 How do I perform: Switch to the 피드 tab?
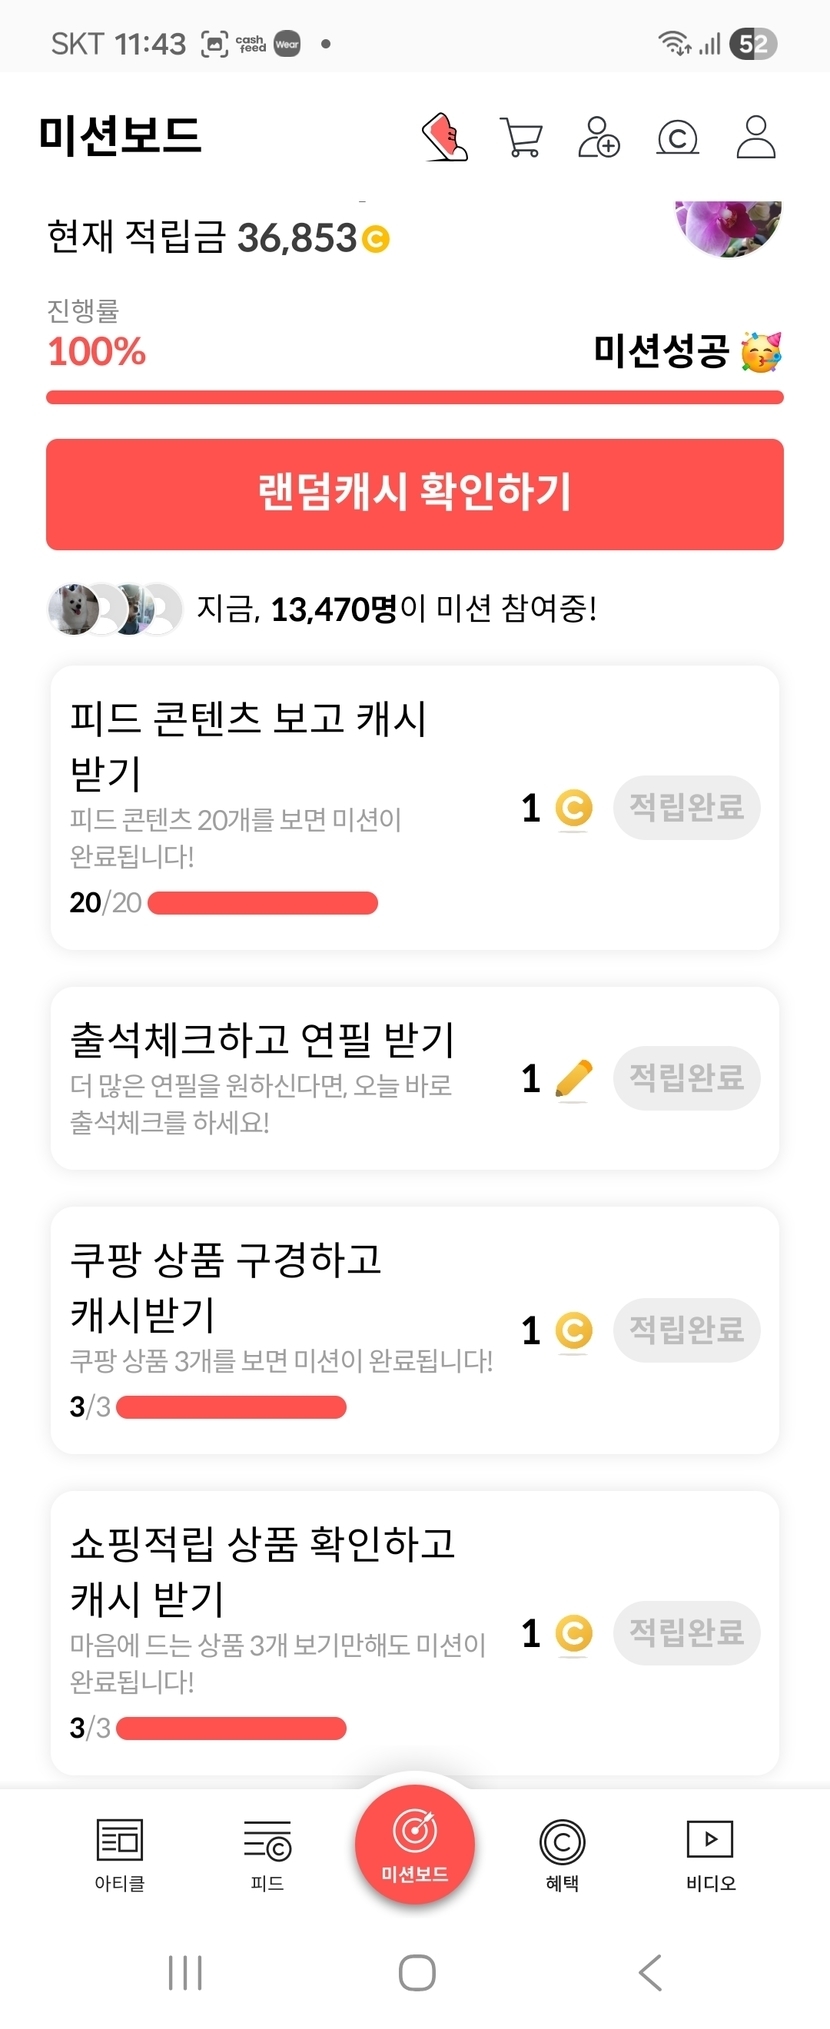(x=267, y=1854)
